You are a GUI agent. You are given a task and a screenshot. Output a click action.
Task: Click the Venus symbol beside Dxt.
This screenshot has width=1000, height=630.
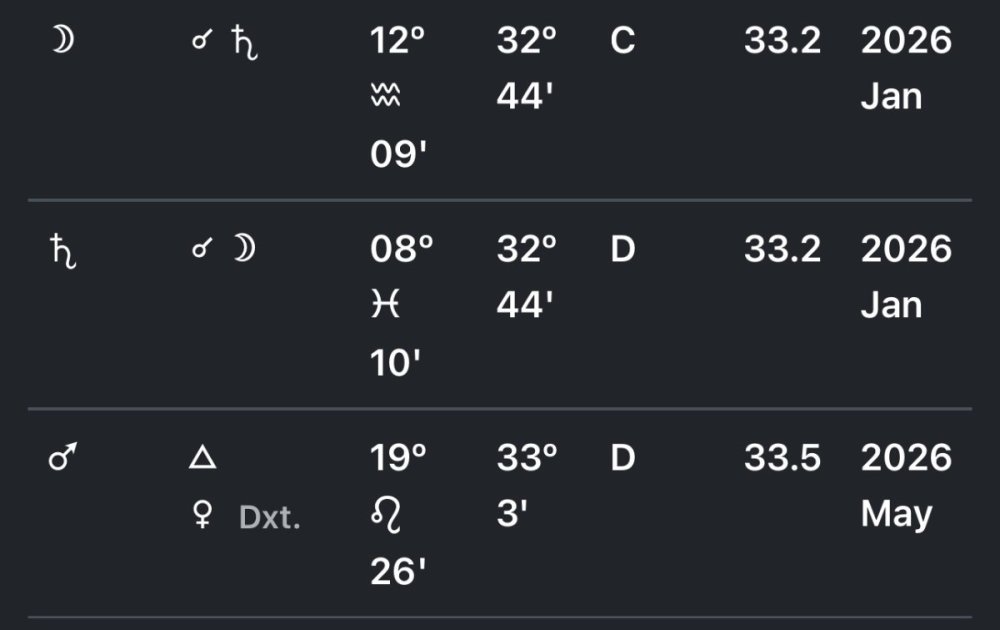(x=202, y=516)
